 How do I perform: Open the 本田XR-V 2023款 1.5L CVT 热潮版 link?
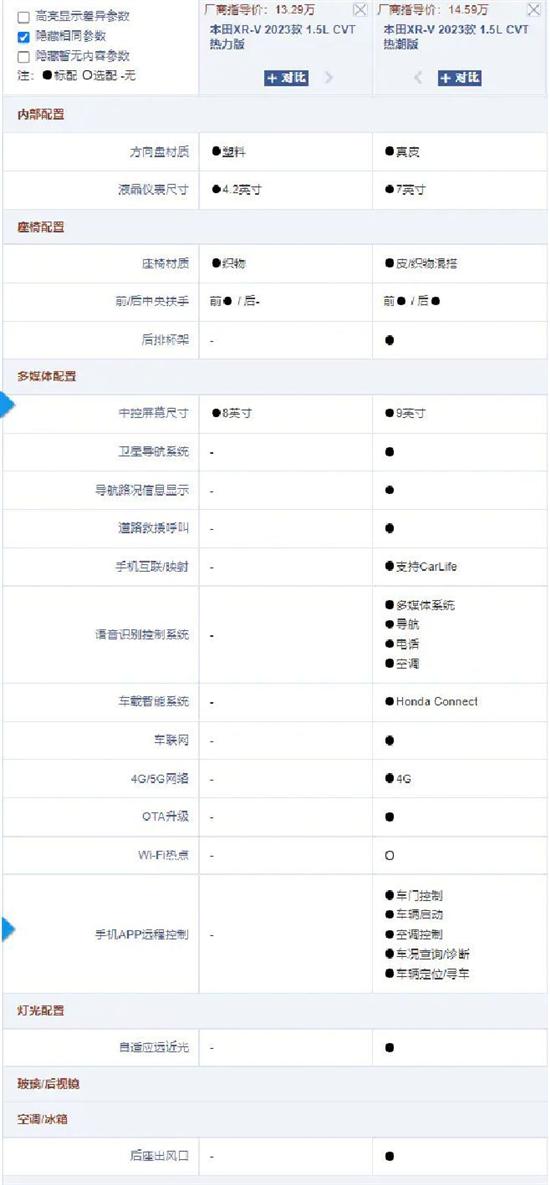click(x=456, y=37)
